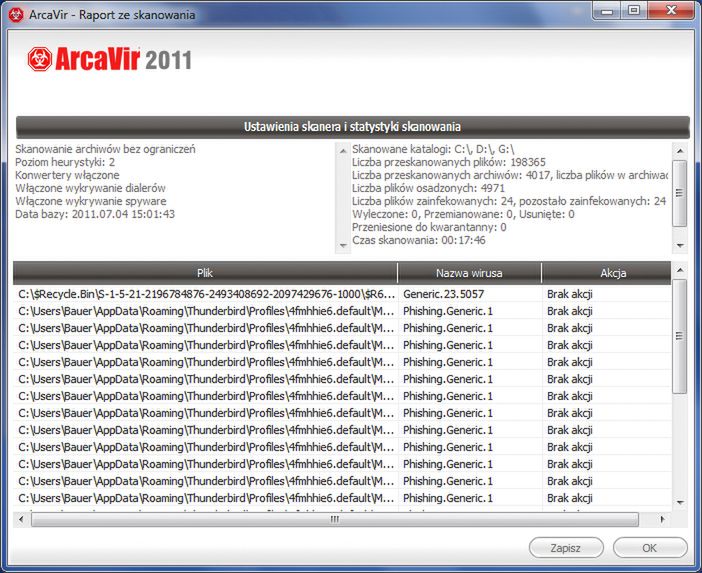
Task: Click 'Wyleczone: 0, Przemianowane: 0' line
Action: coord(463,214)
